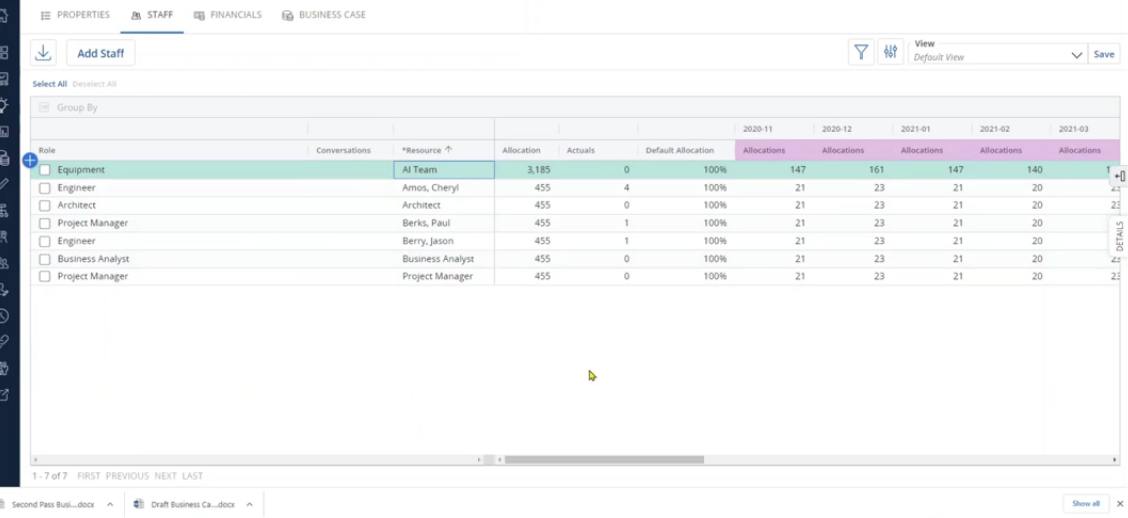Open the filter funnel icon
The image size is (1128, 518).
point(860,54)
